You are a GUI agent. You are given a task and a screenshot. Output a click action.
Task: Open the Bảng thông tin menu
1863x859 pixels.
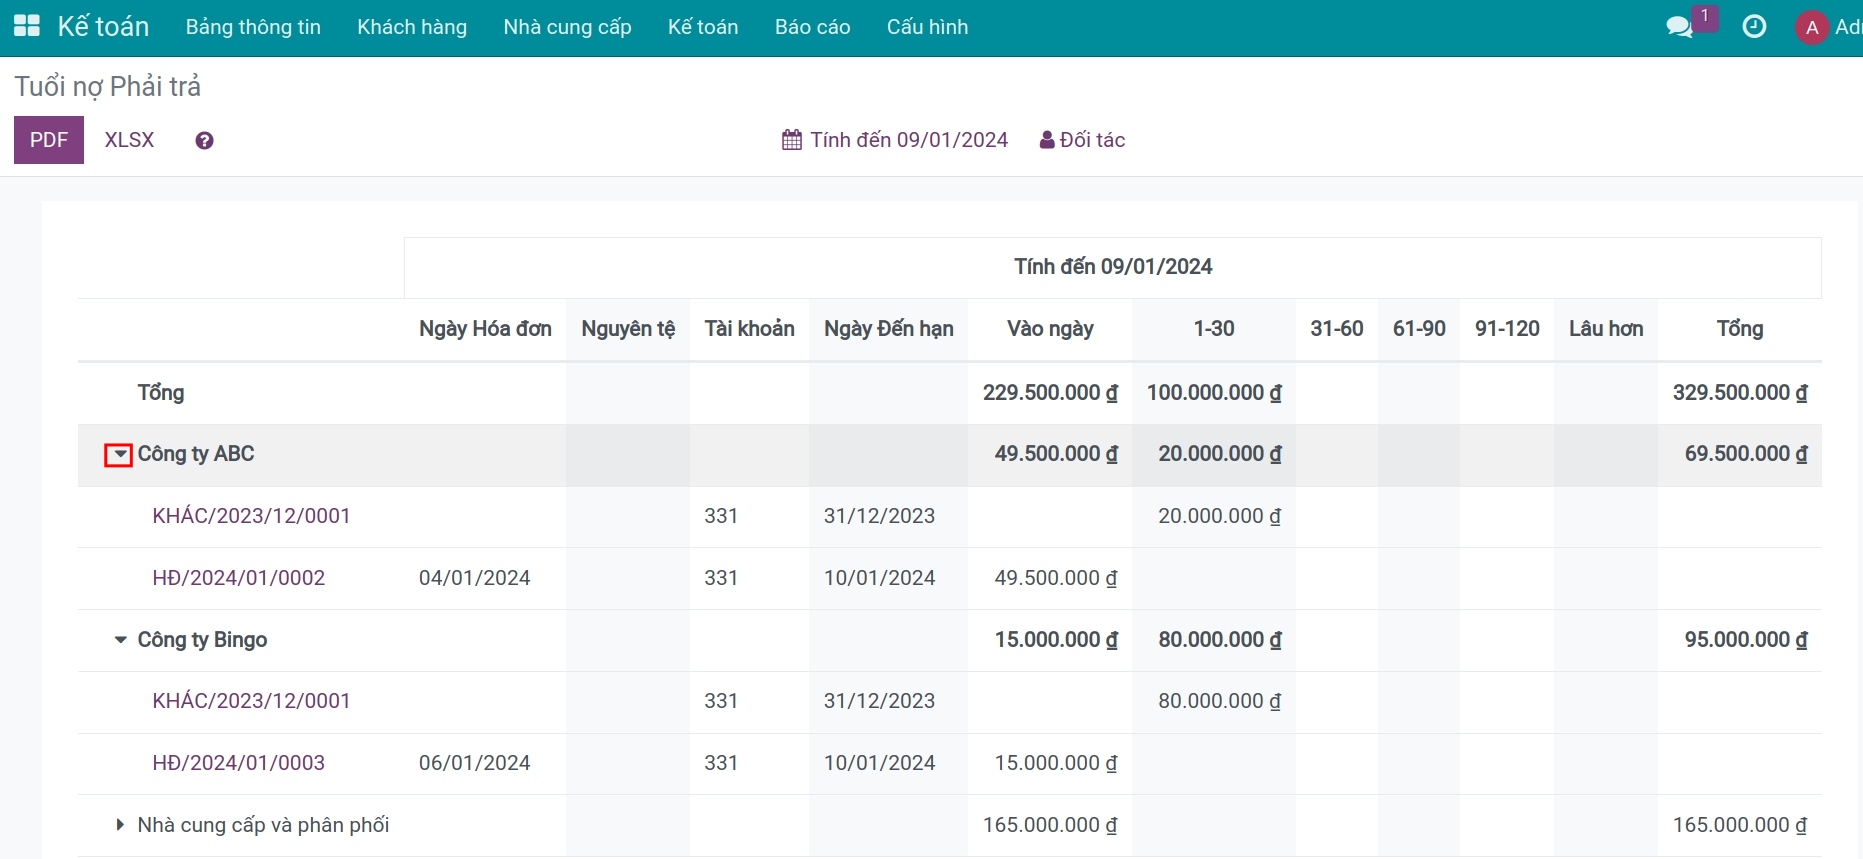[x=253, y=27]
